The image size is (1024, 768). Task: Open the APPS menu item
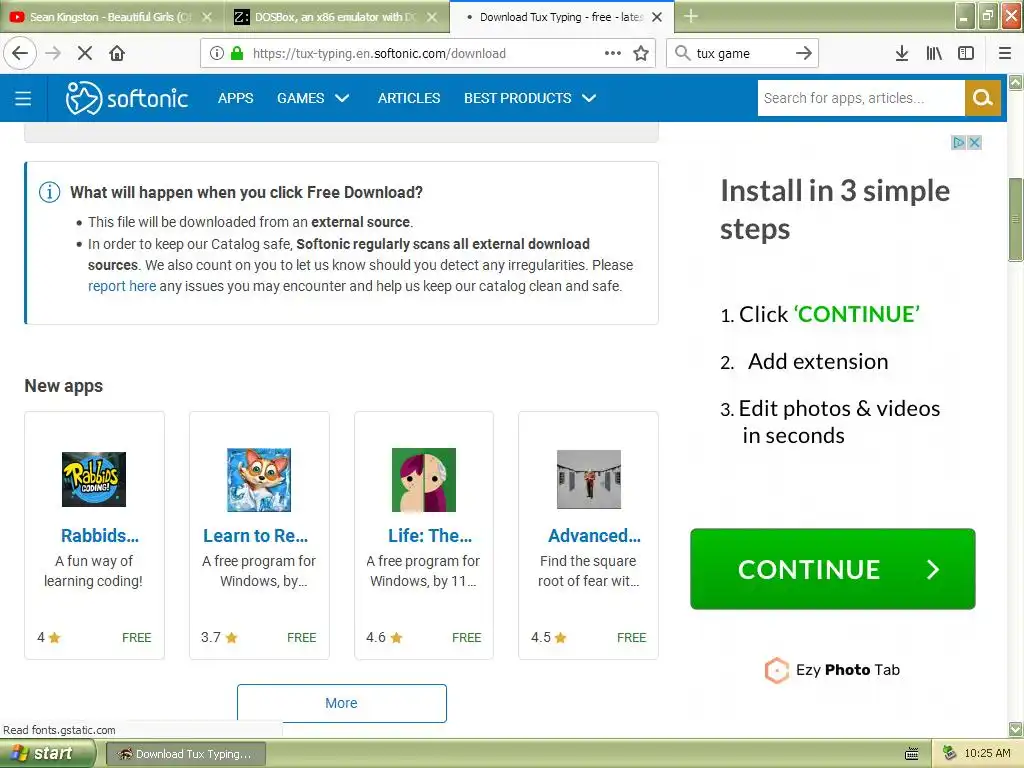point(235,98)
